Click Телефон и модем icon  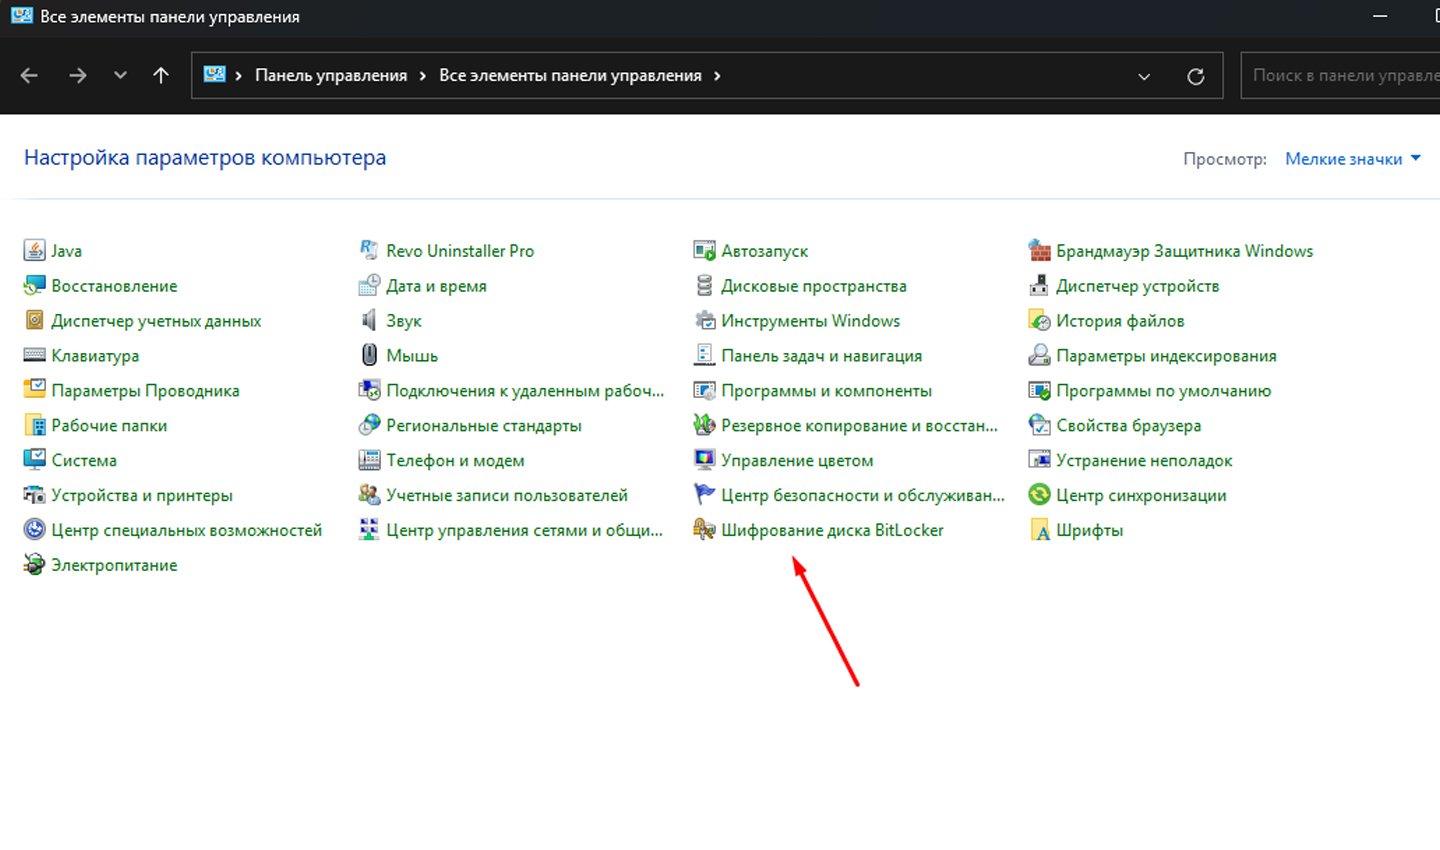[x=369, y=460]
